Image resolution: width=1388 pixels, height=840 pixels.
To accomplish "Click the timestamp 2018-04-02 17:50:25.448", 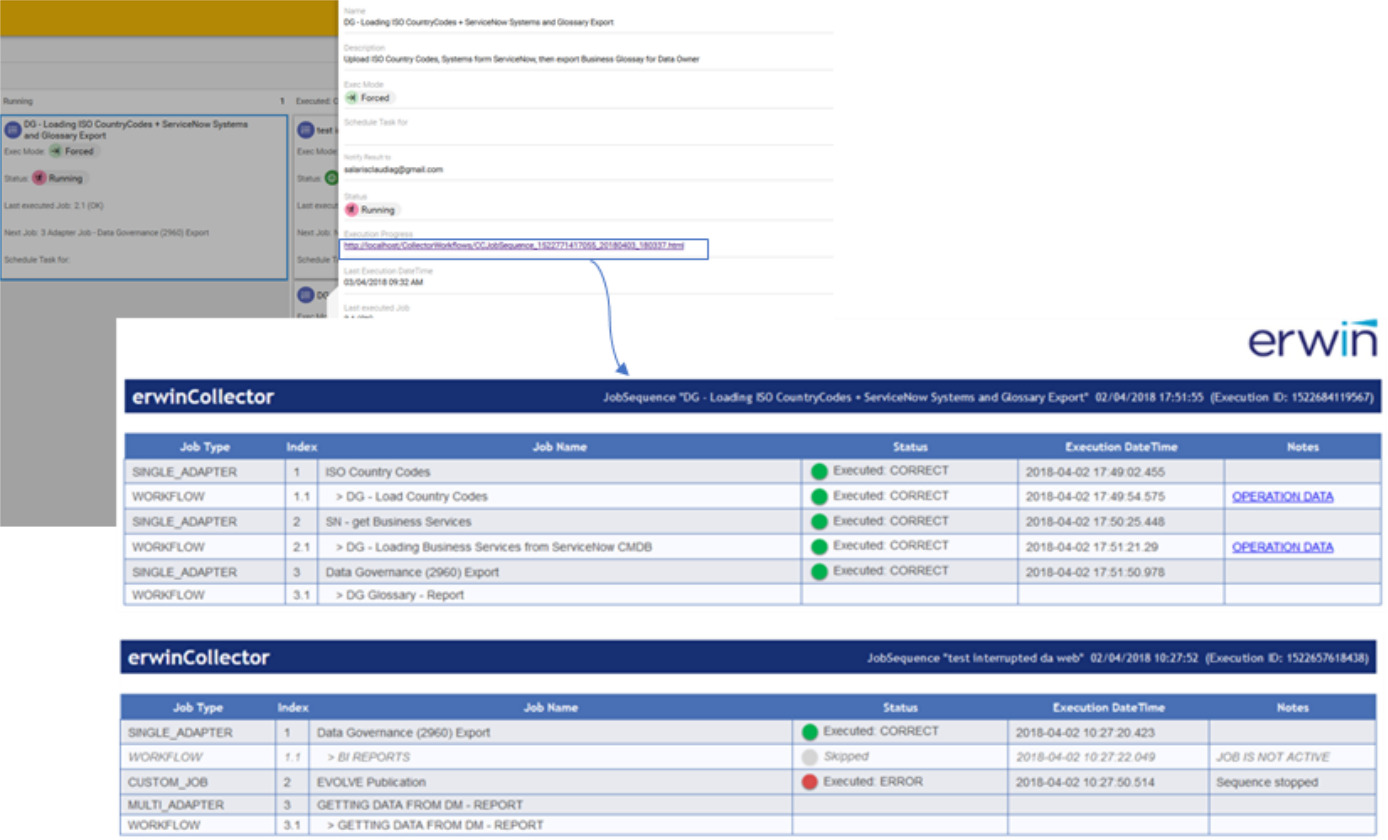I will click(1094, 522).
